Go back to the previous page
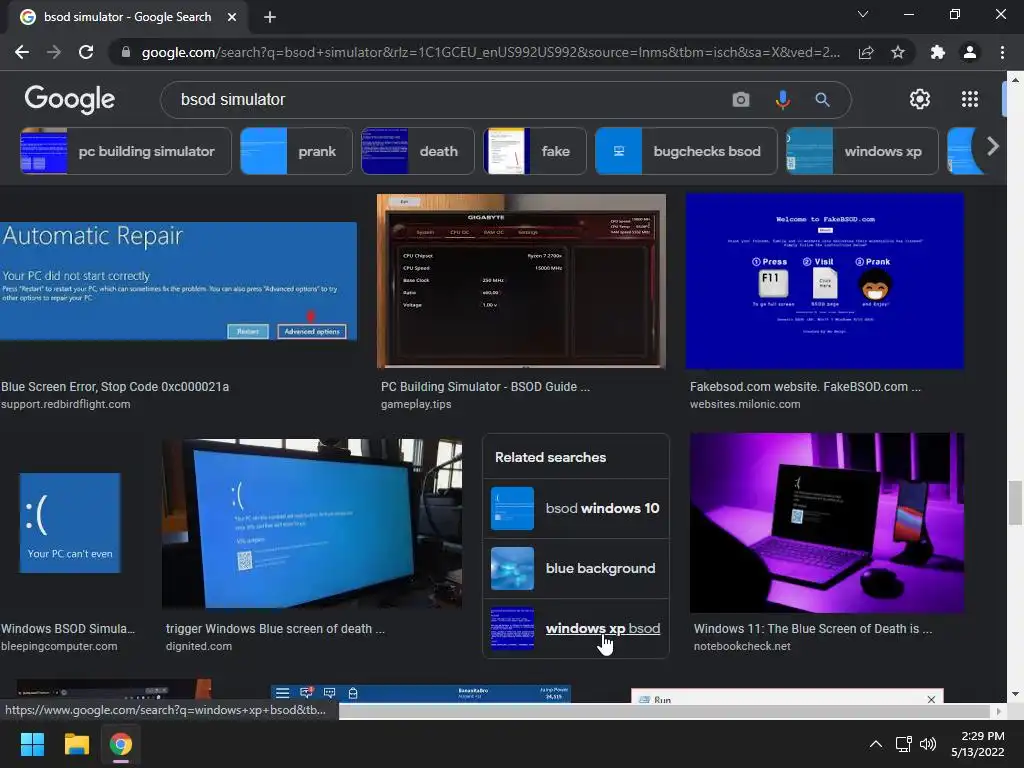 pos(22,52)
